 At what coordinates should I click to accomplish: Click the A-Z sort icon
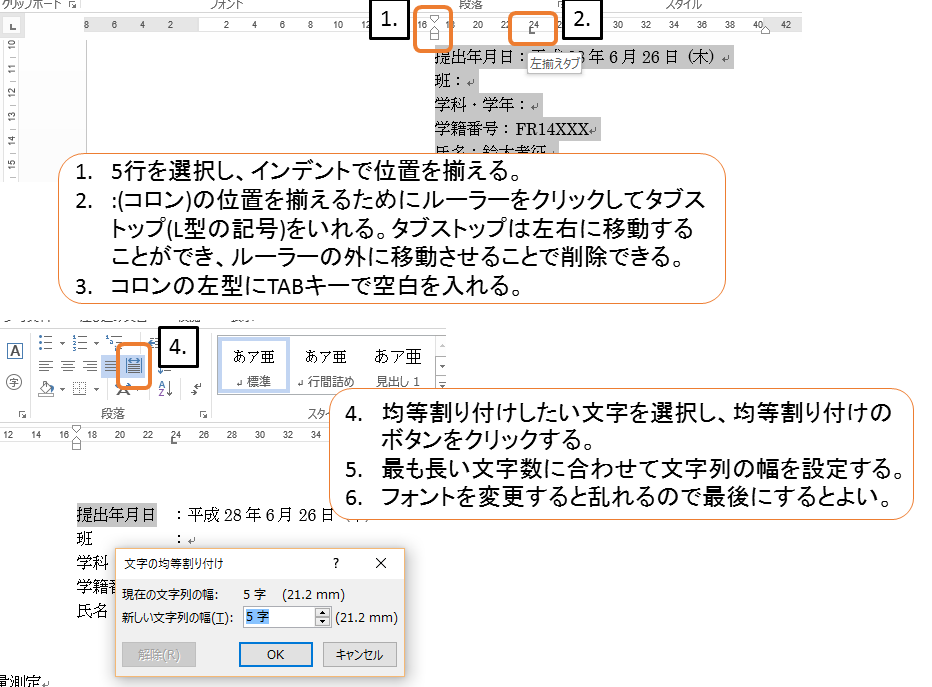click(x=166, y=388)
